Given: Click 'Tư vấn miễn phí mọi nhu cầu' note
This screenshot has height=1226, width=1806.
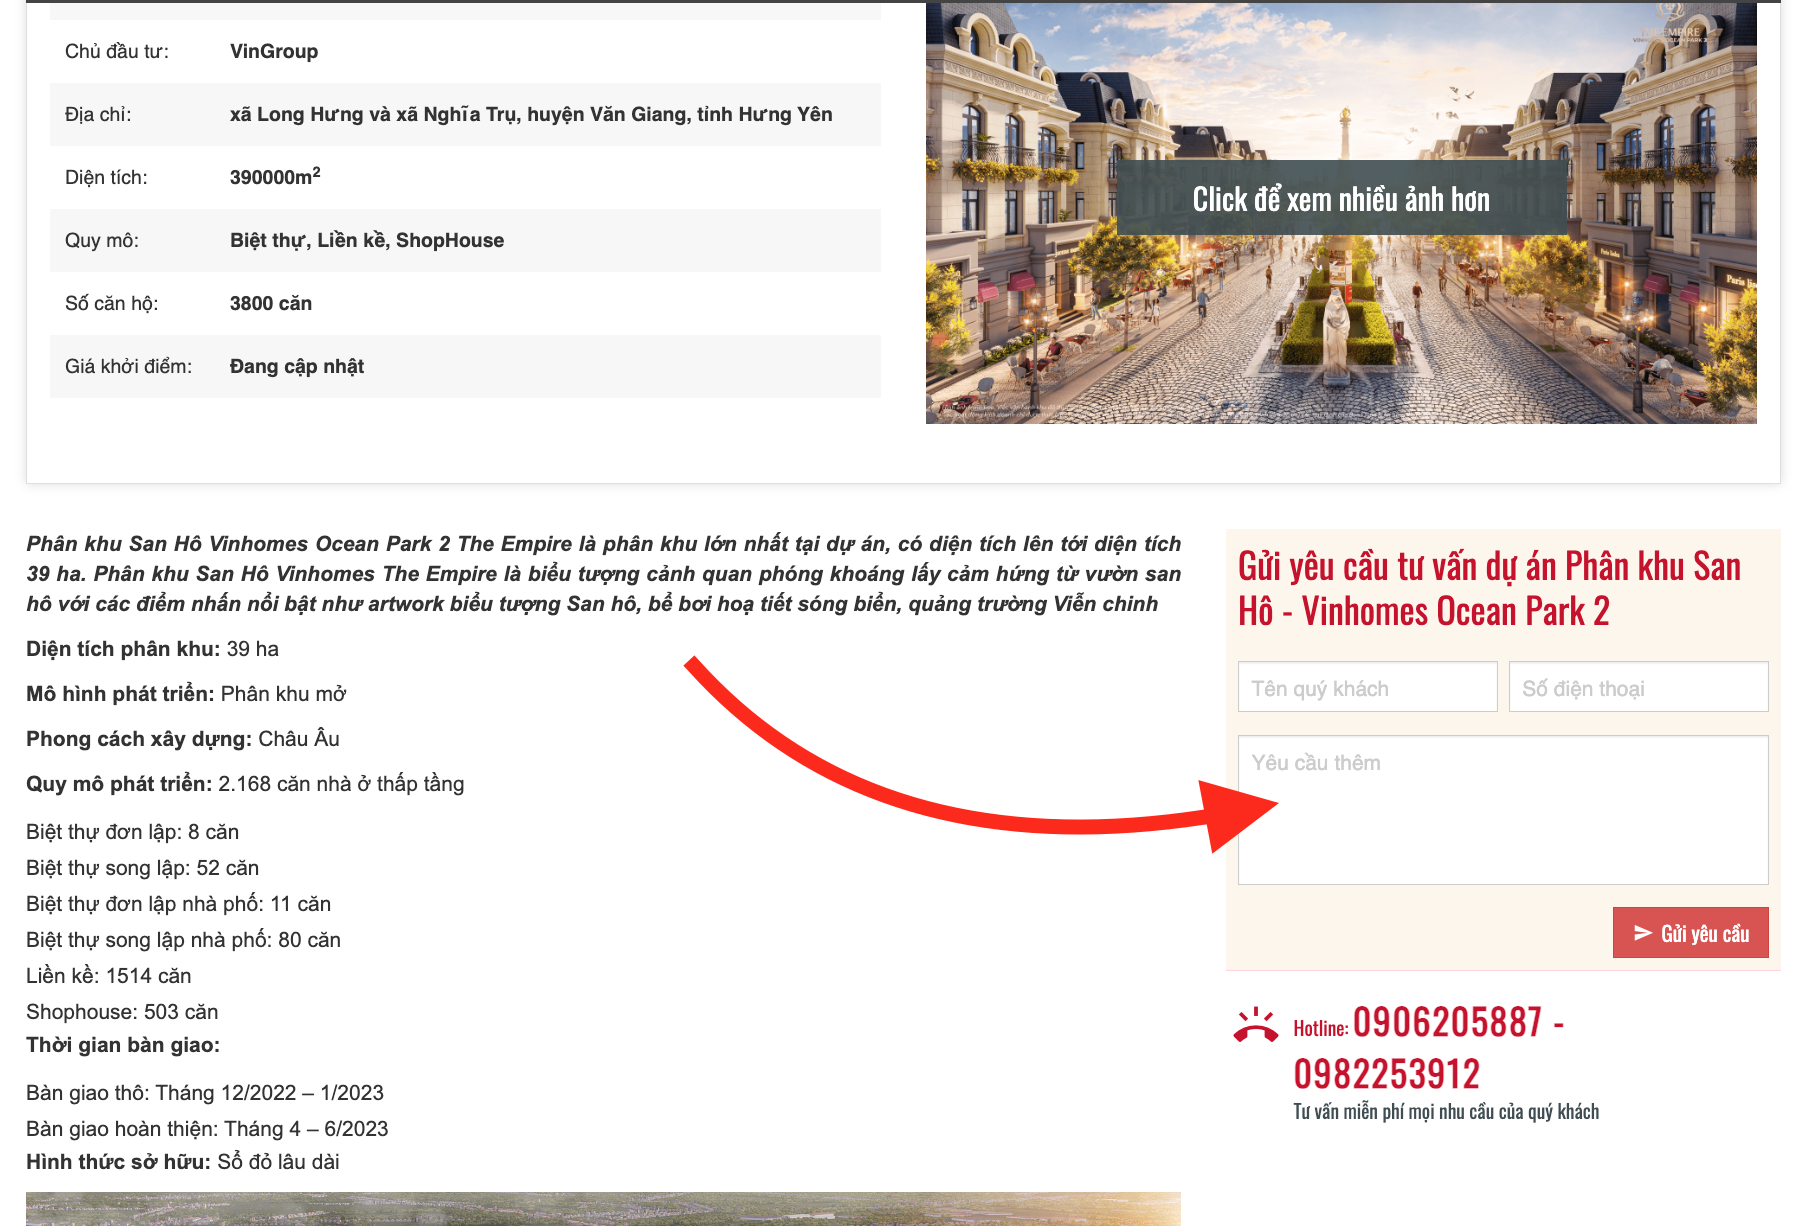Looking at the screenshot, I should coord(1446,1112).
